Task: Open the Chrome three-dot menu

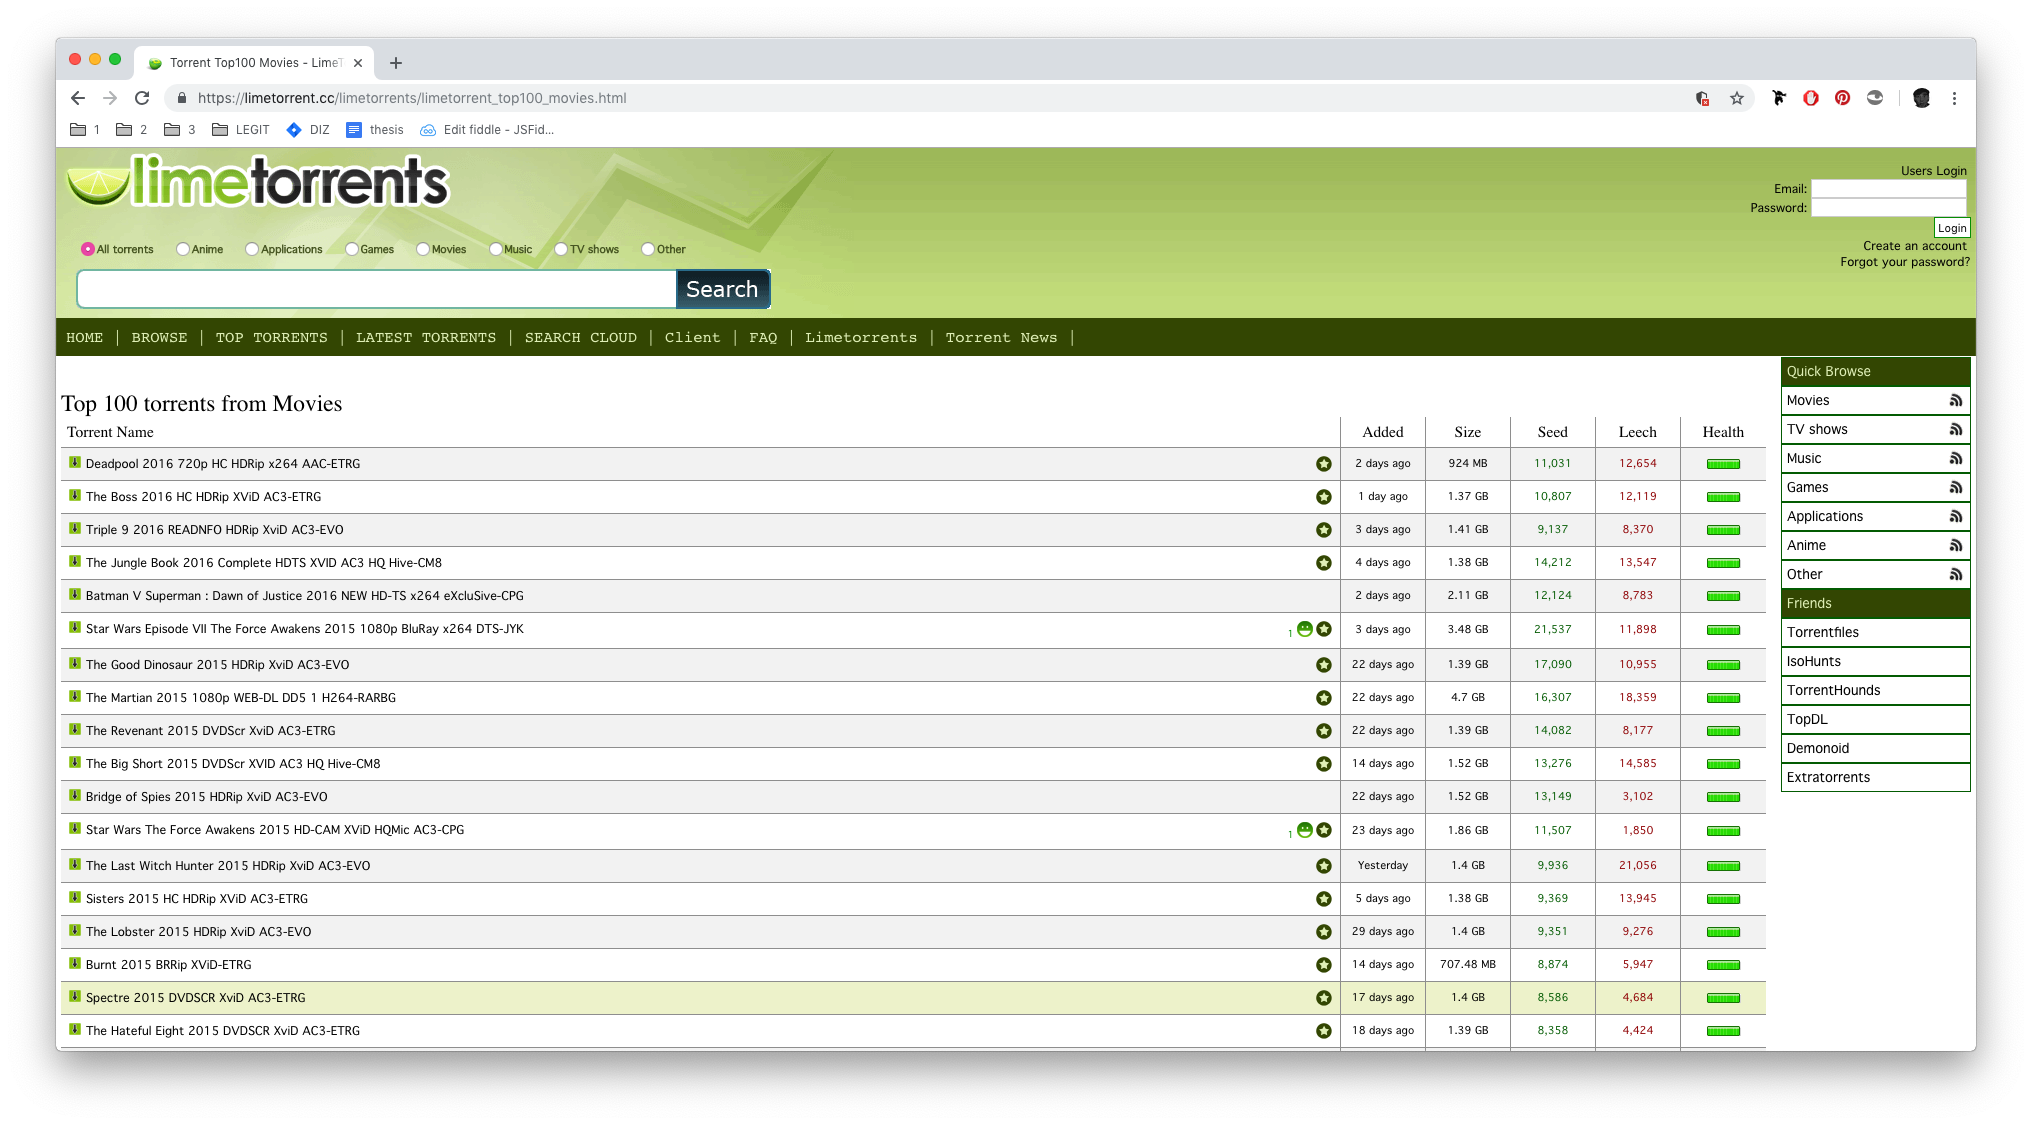Action: [x=1954, y=98]
